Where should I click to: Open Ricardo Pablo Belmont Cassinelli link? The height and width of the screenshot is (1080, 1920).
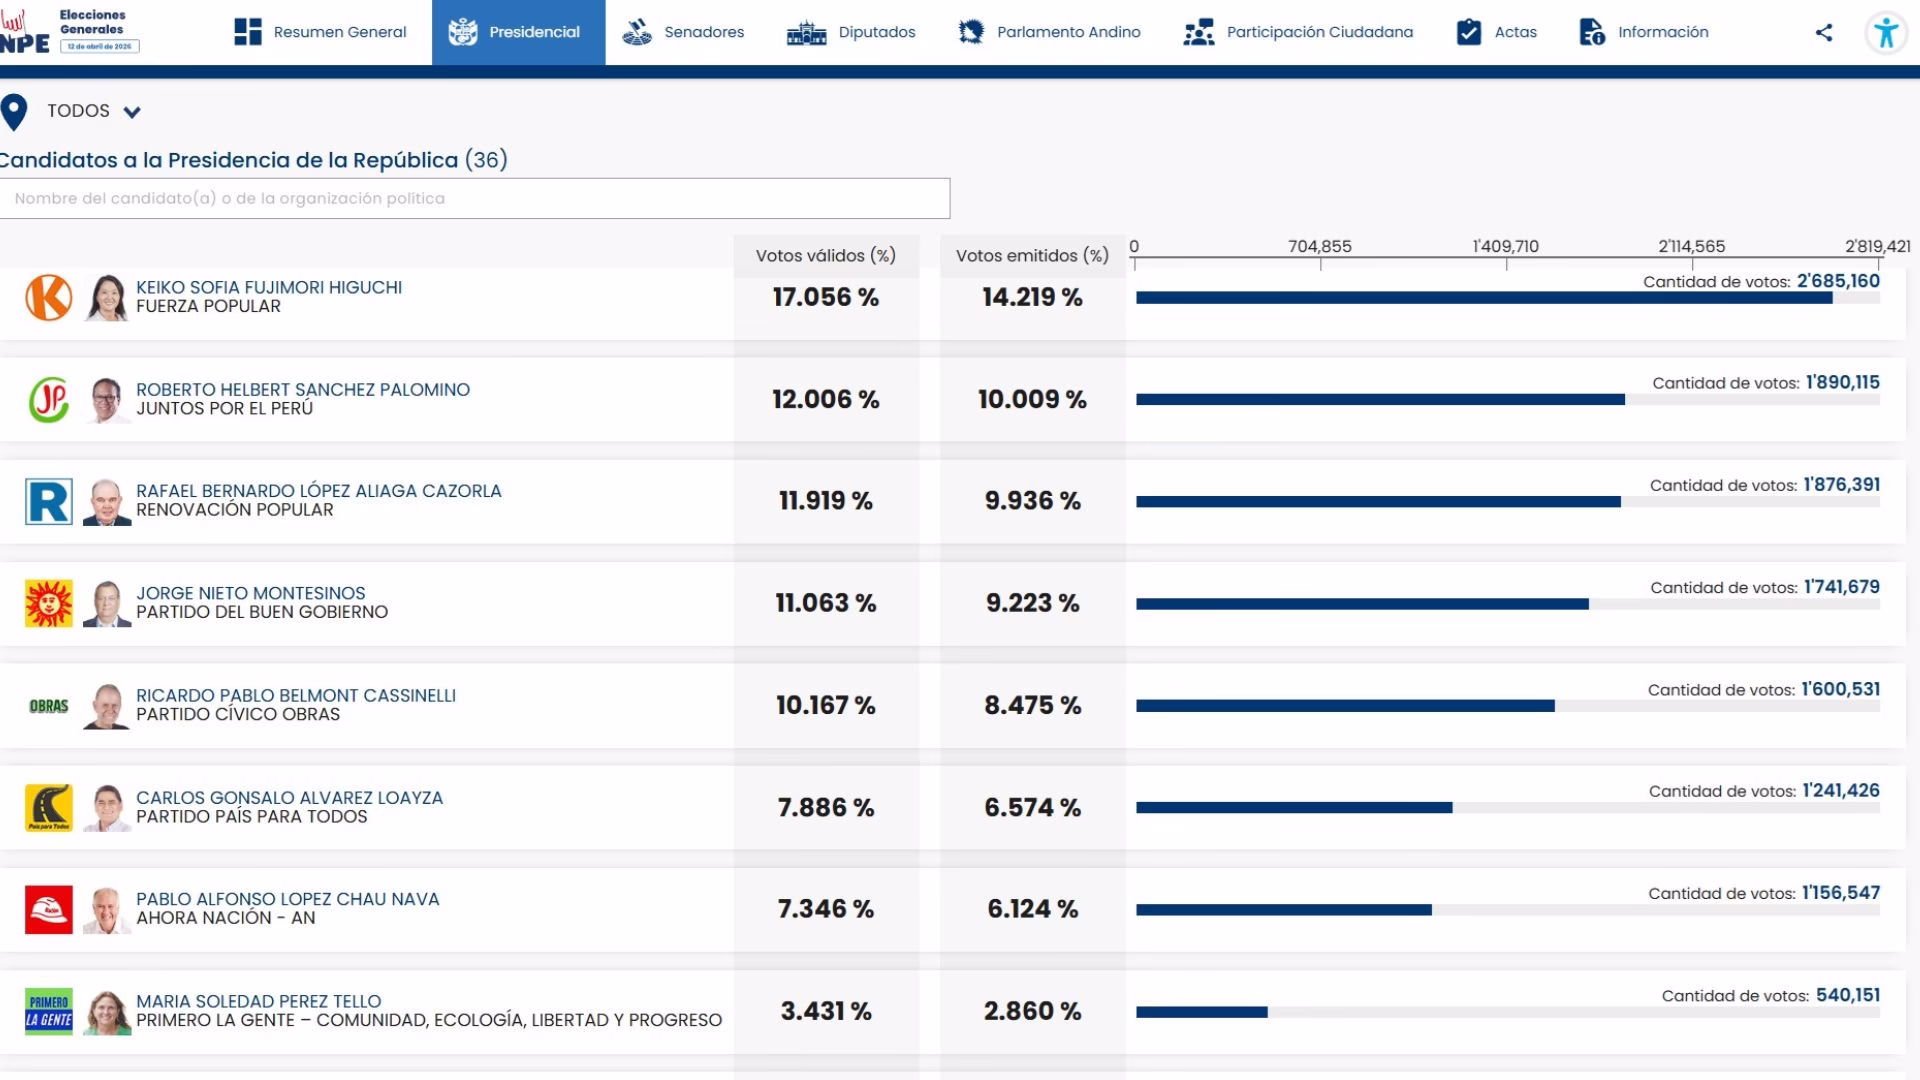[x=296, y=695]
